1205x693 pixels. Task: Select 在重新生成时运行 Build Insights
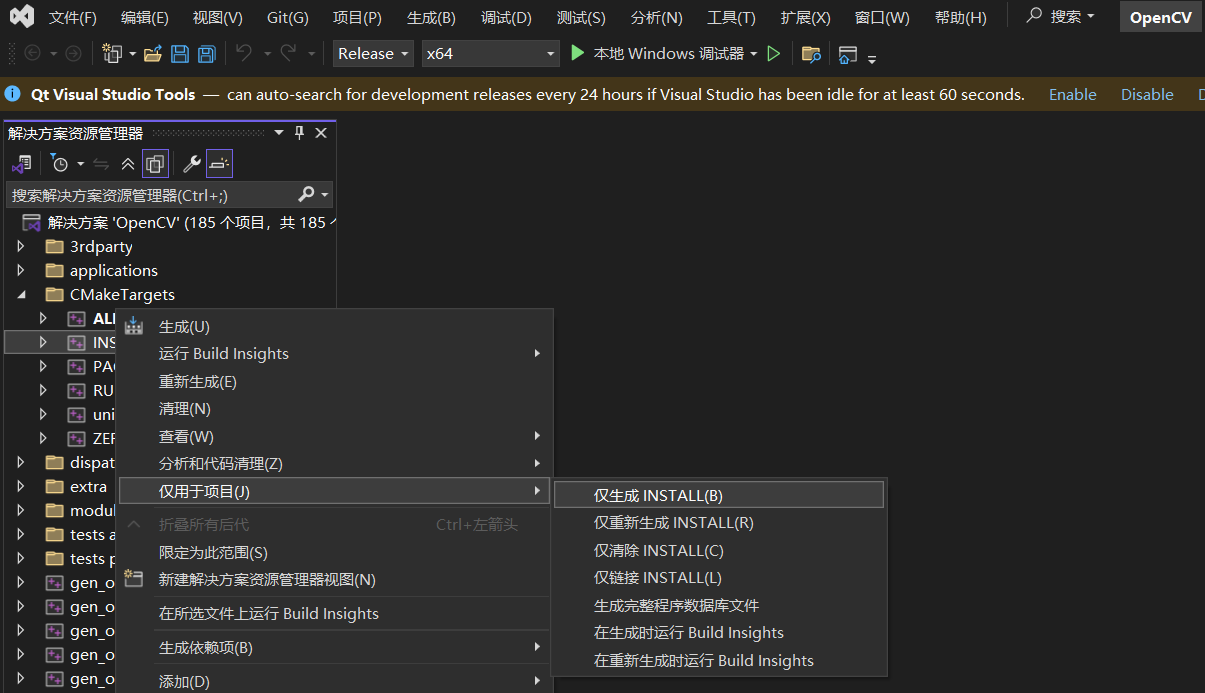coord(719,660)
